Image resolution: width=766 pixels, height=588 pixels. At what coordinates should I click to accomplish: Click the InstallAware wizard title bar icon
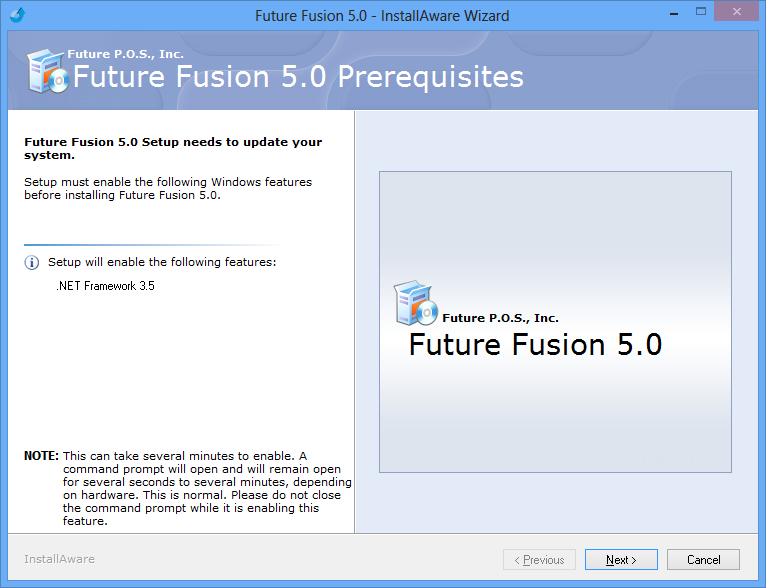click(18, 15)
